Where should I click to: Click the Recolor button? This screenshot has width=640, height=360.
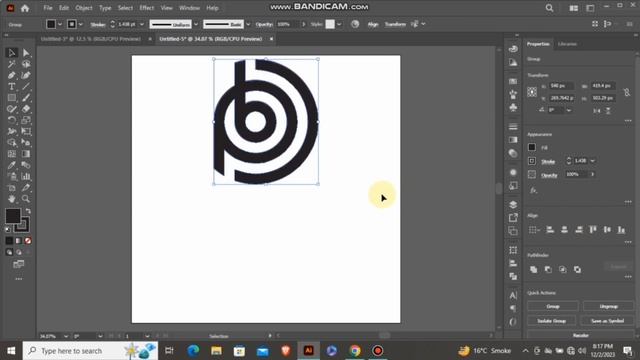pos(580,335)
